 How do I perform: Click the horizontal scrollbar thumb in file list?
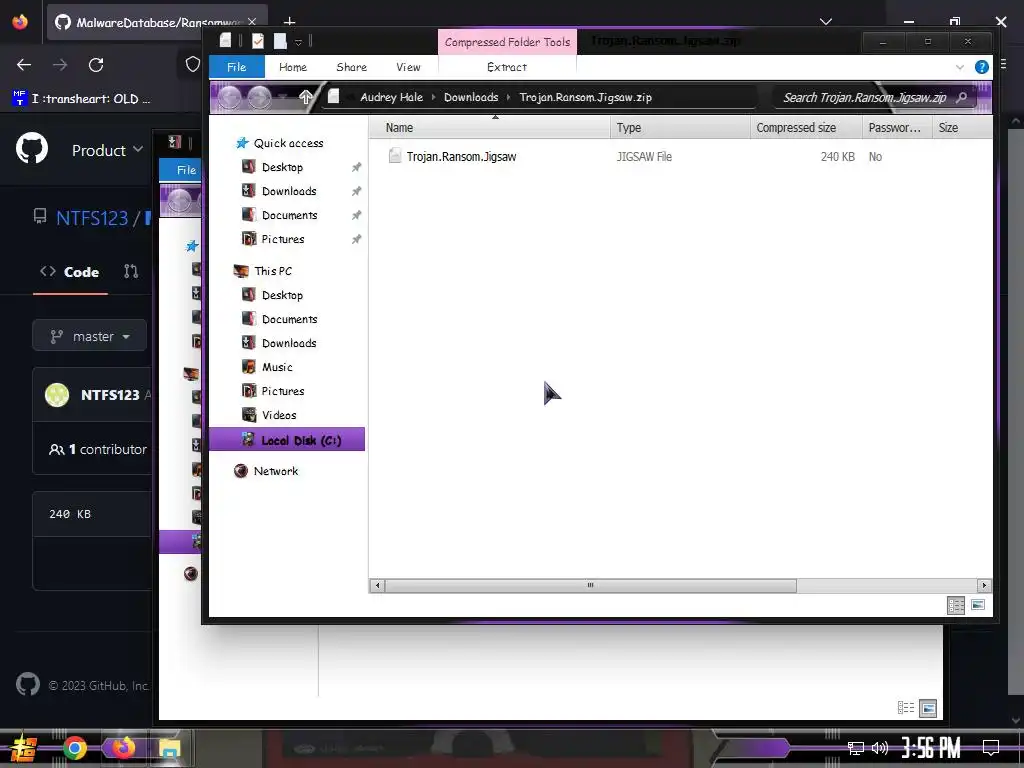590,585
